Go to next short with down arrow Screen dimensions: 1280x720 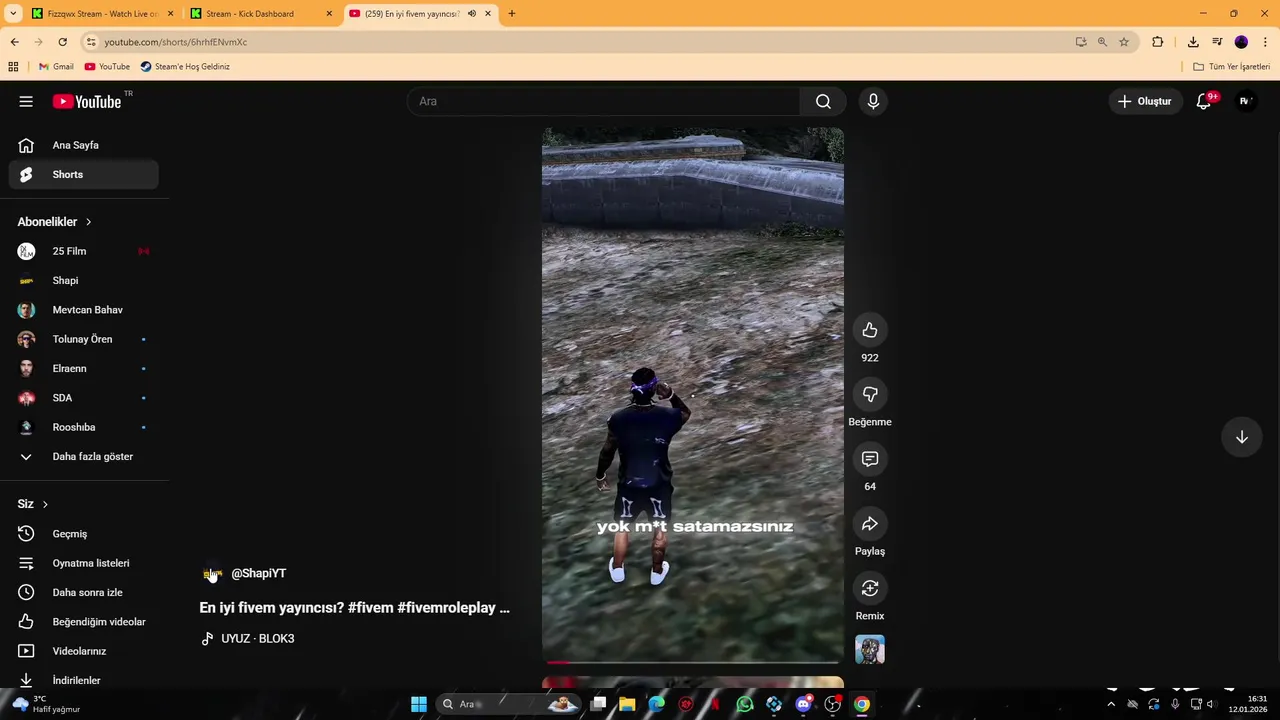(1241, 437)
